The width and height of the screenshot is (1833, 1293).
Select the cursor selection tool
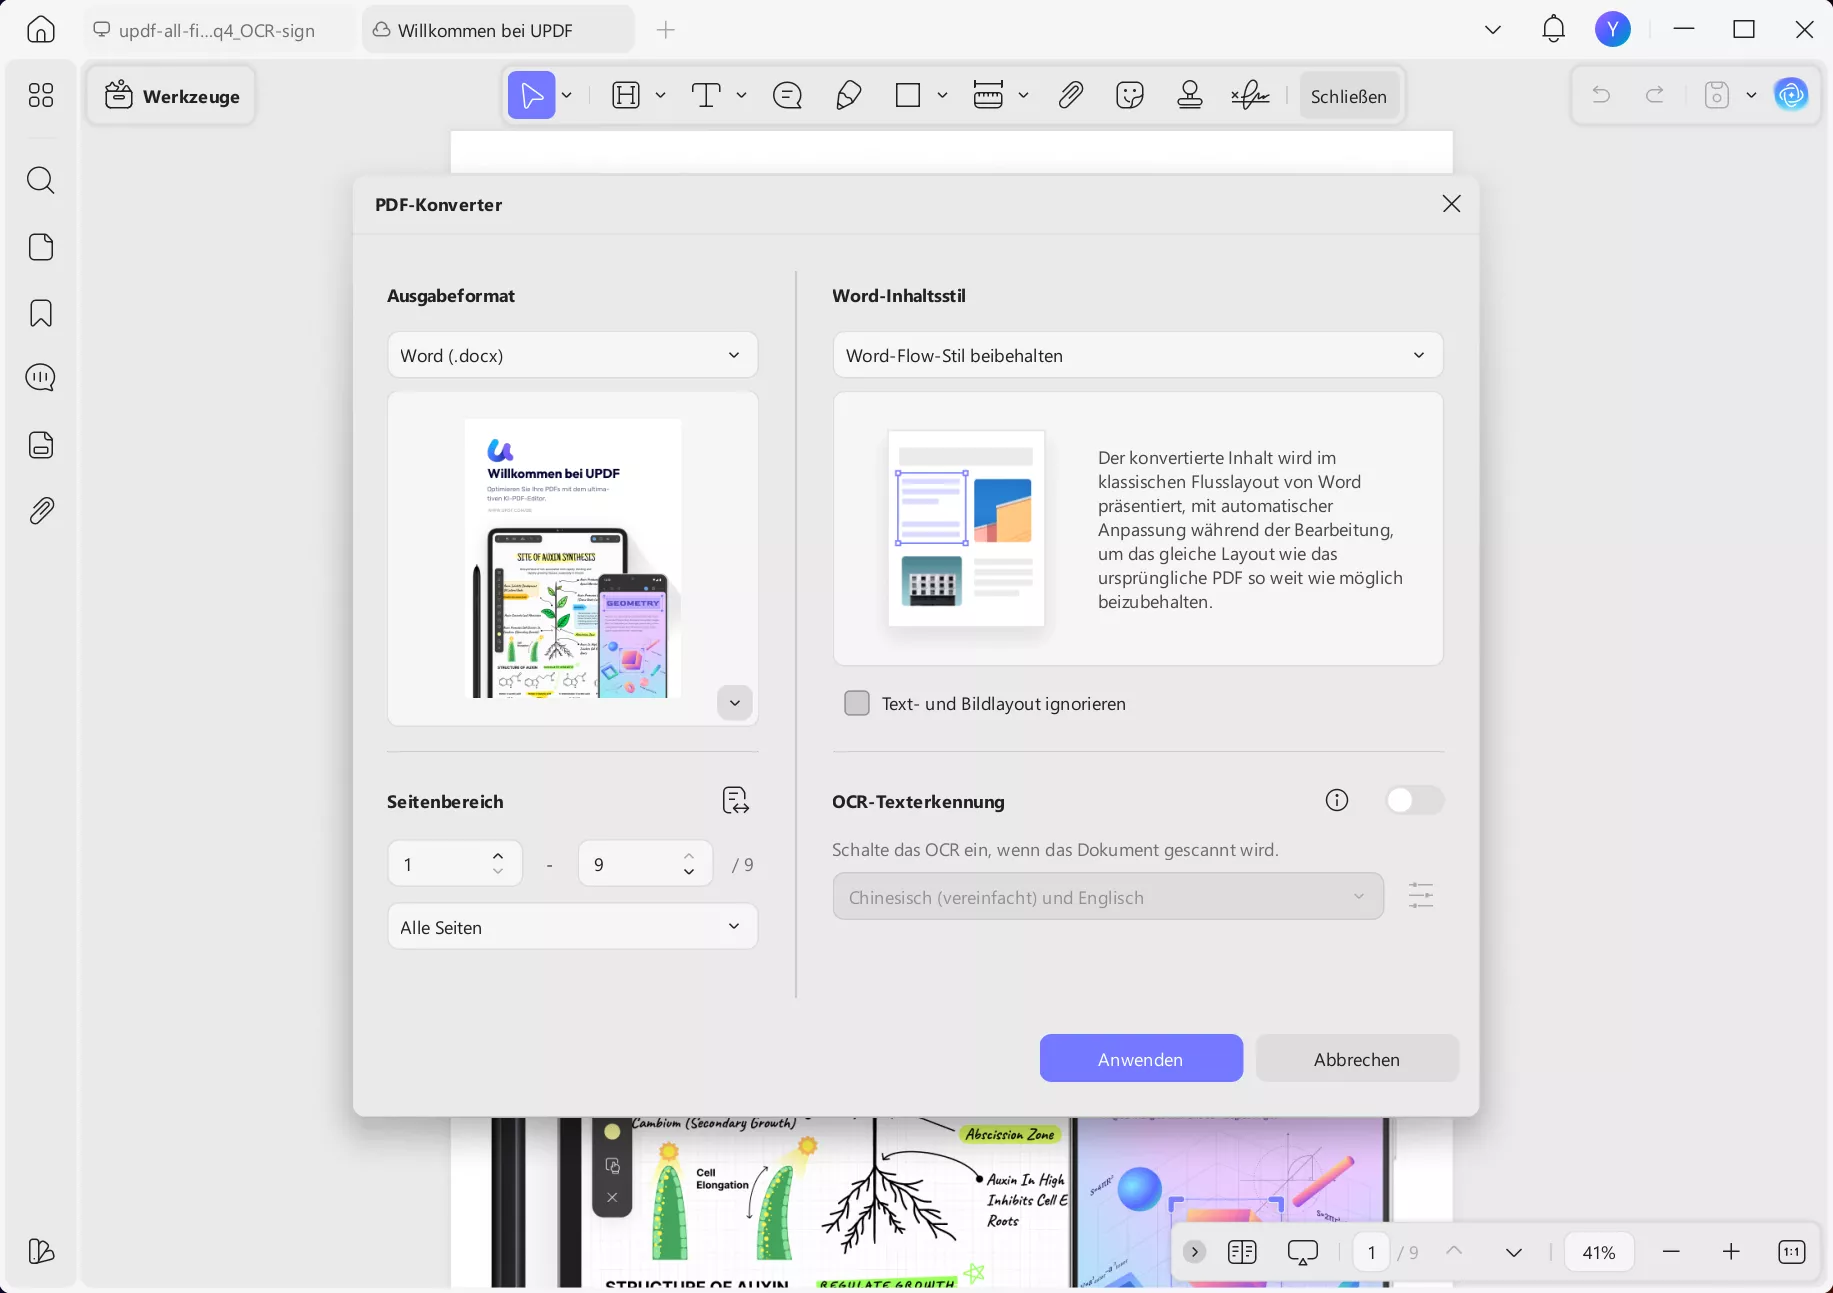coord(532,96)
